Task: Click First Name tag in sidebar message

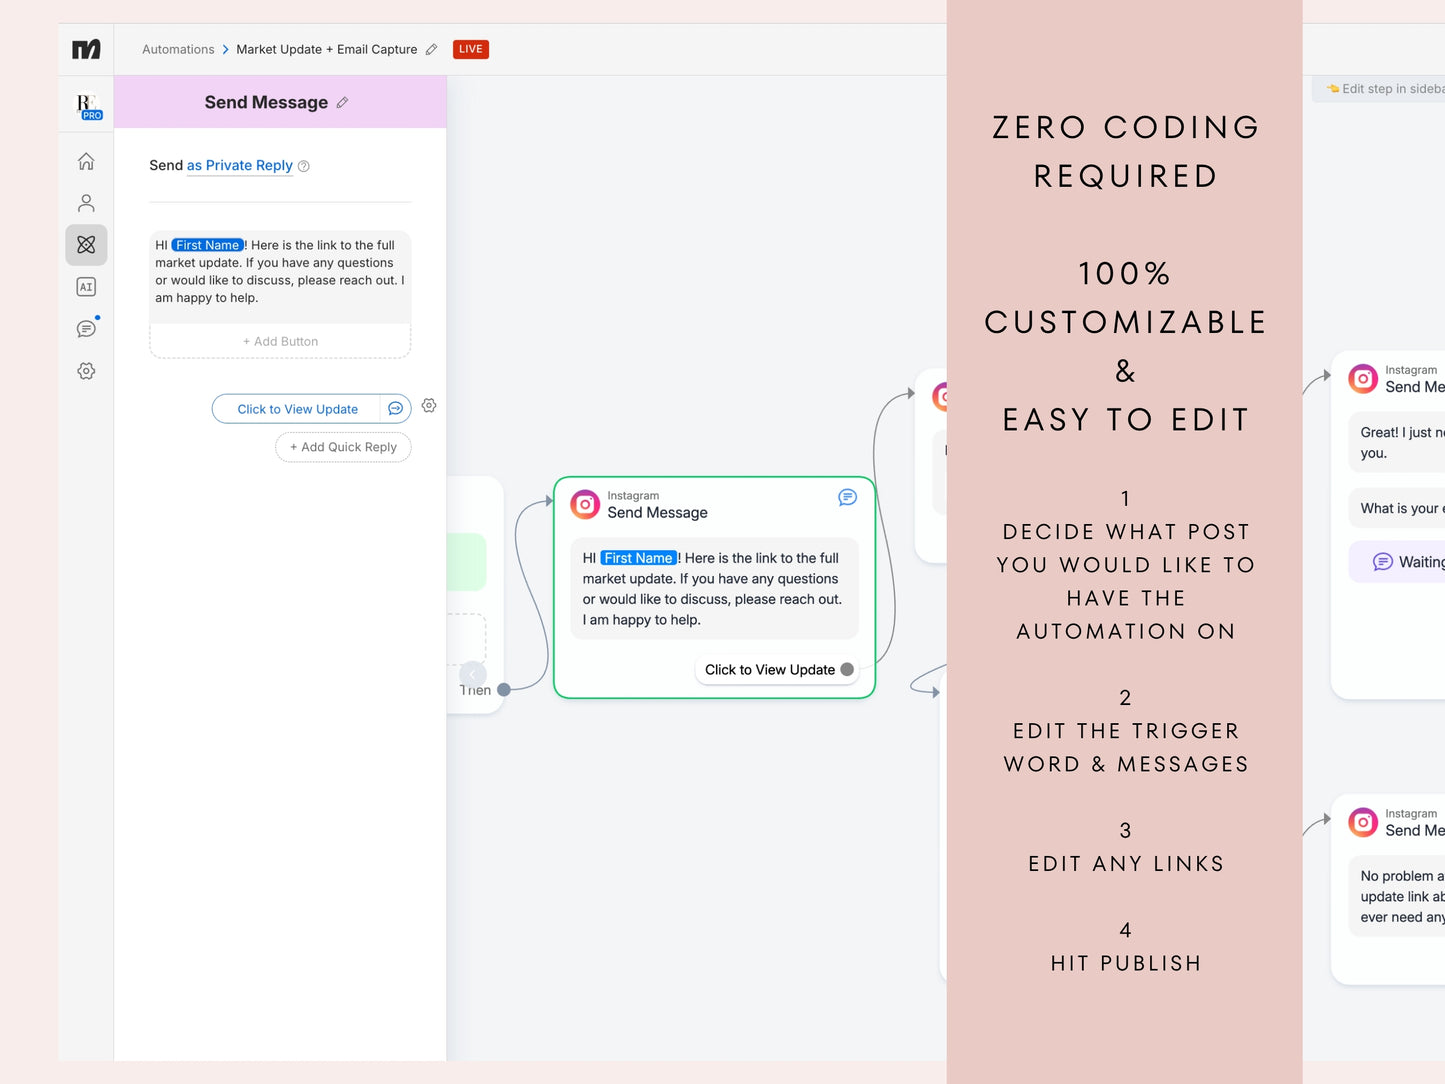Action: 207,245
